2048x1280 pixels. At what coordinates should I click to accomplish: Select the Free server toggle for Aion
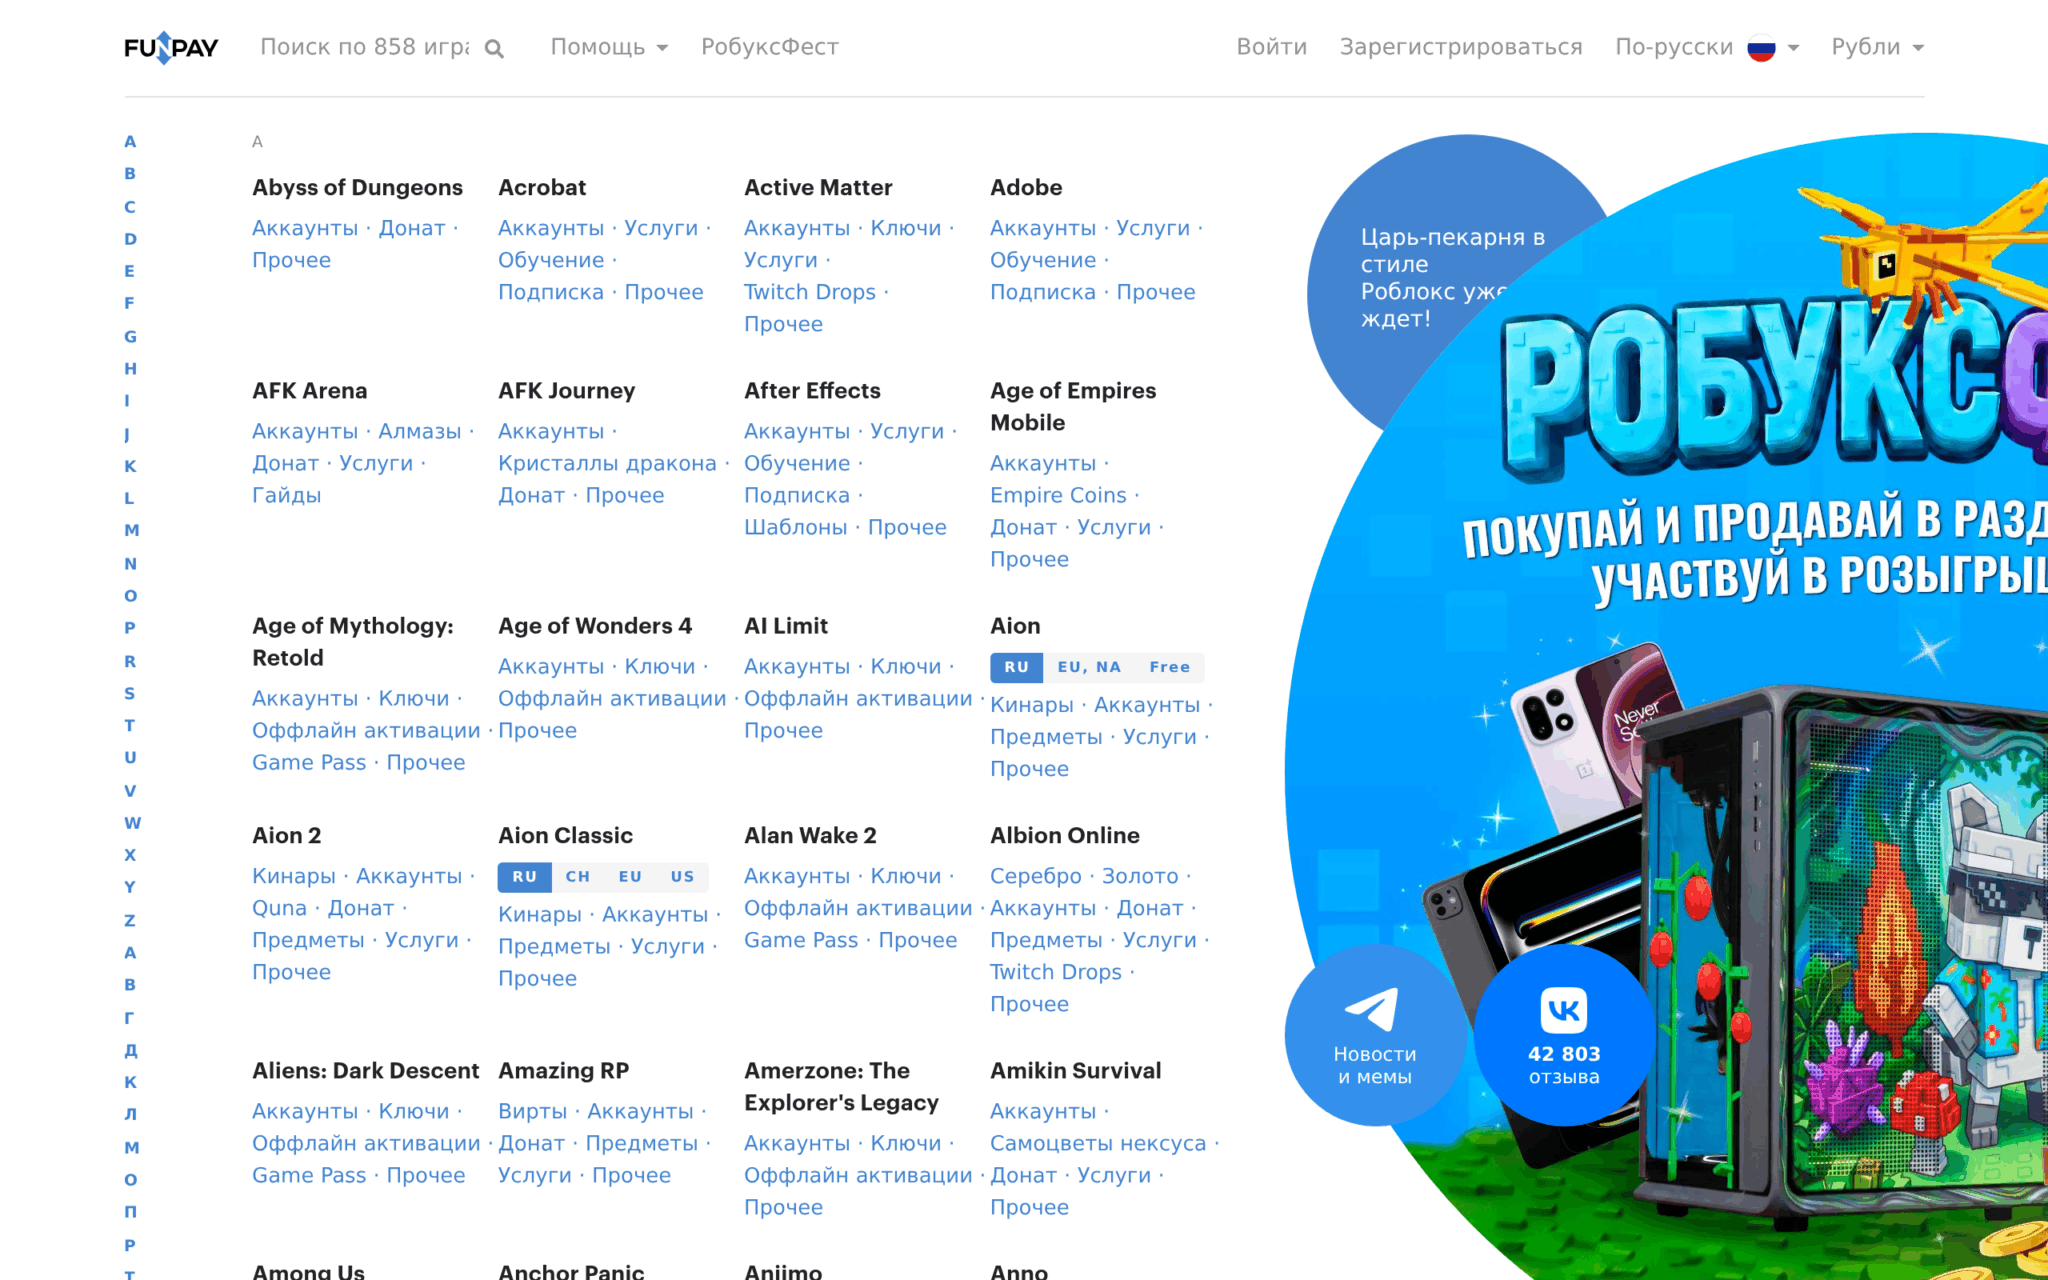(x=1169, y=667)
